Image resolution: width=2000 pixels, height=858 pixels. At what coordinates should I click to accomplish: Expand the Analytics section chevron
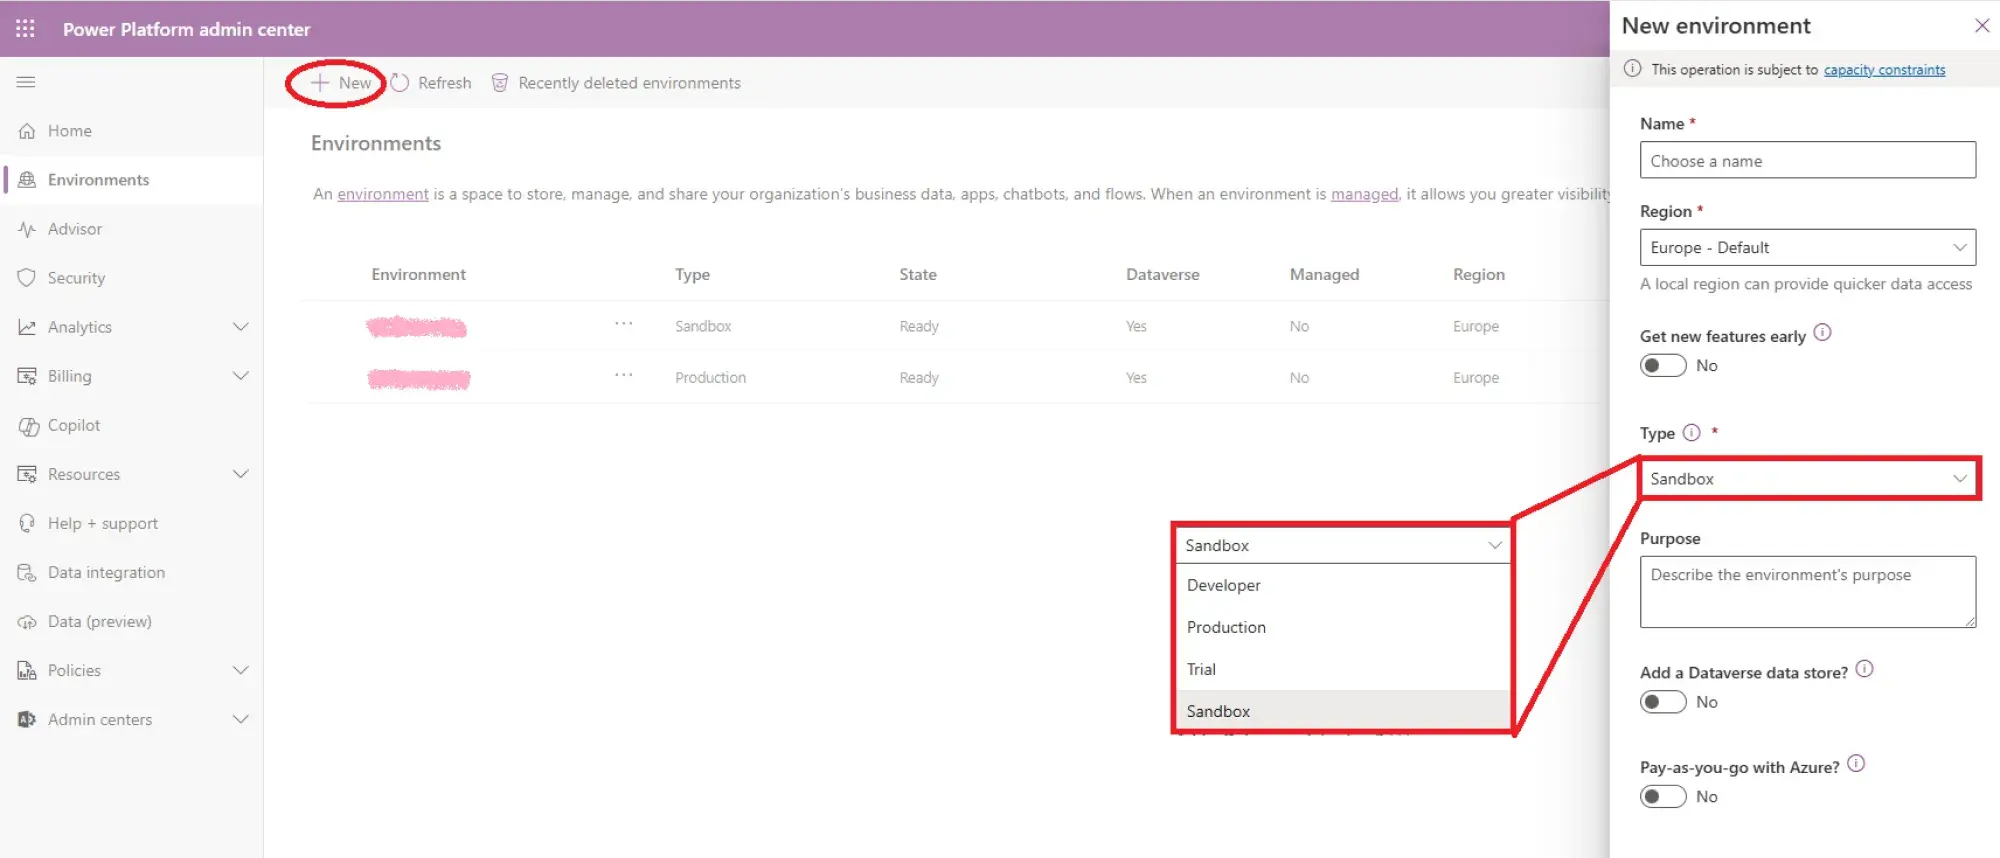pyautogui.click(x=240, y=327)
